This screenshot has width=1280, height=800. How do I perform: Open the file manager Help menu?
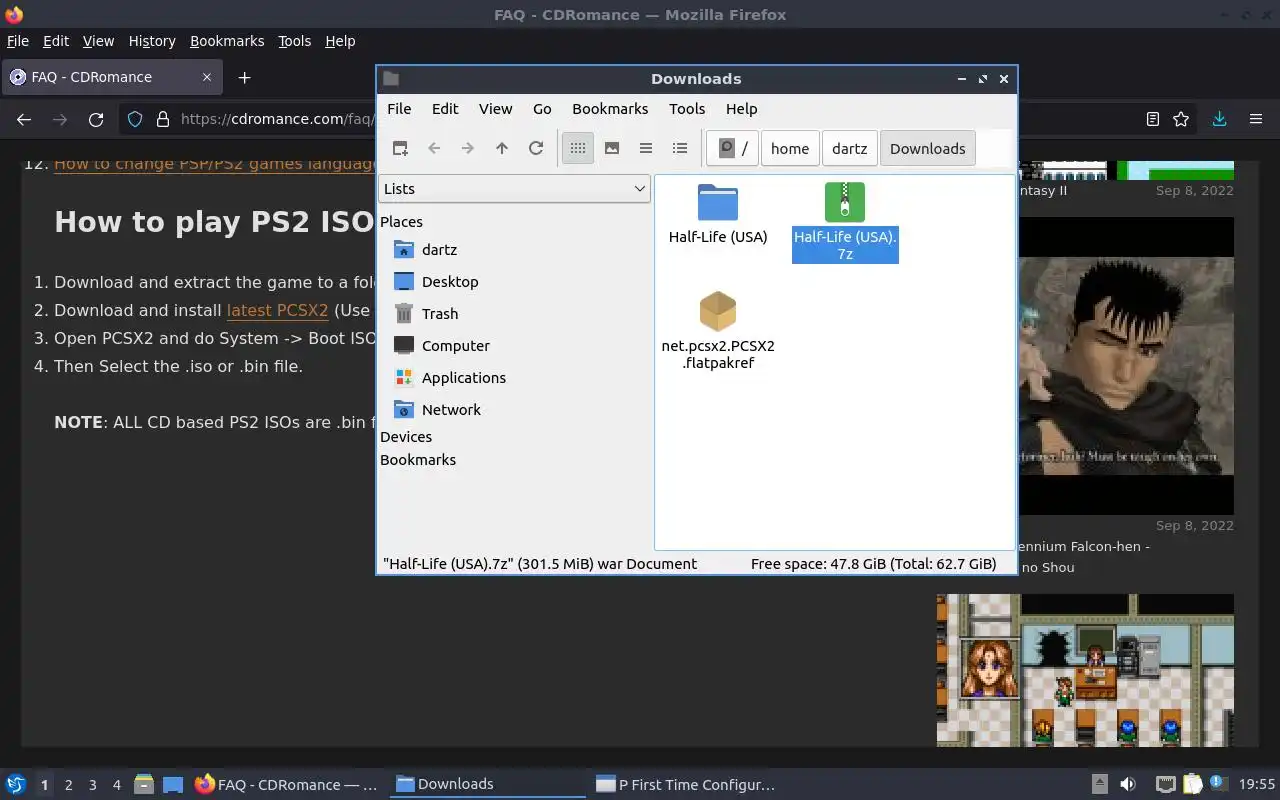pos(741,109)
